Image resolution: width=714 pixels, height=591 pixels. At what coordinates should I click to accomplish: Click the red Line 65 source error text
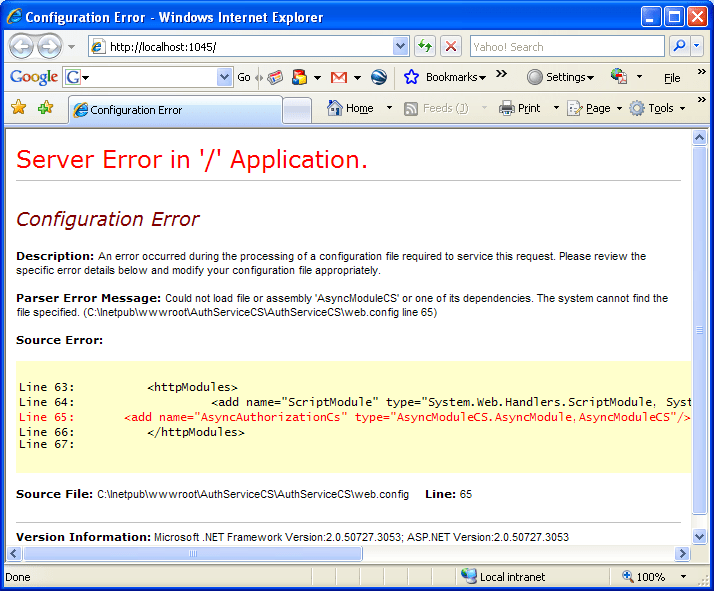pyautogui.click(x=355, y=417)
